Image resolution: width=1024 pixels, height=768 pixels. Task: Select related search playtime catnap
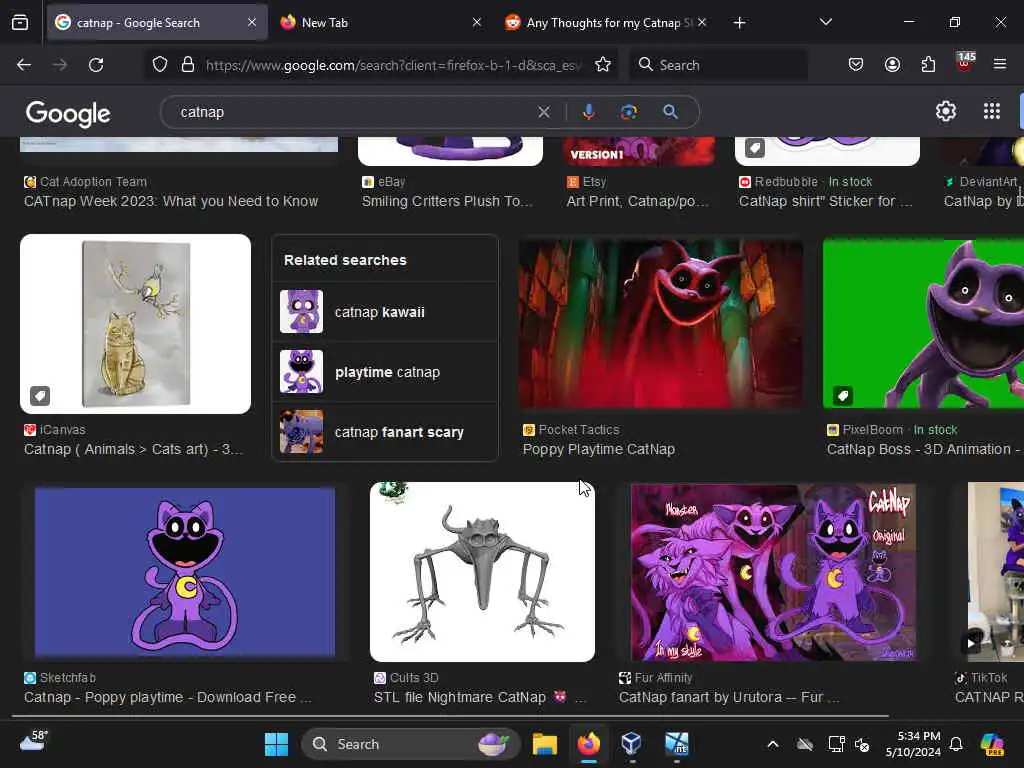point(385,372)
